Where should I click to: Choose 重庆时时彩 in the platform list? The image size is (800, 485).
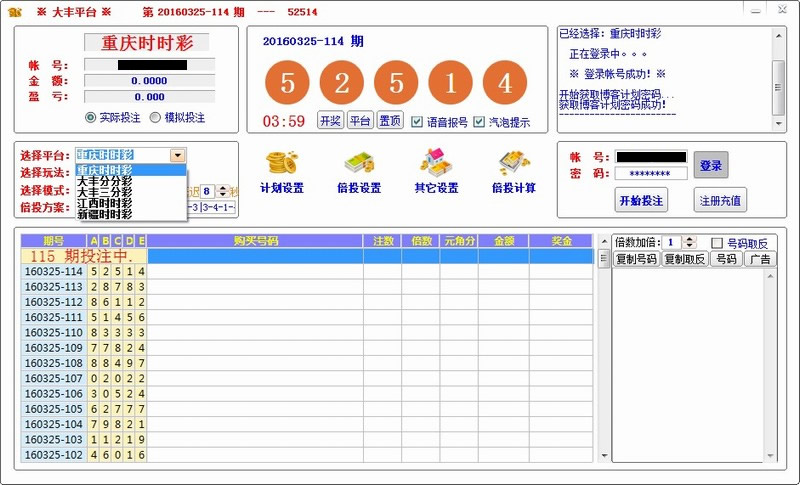131,170
